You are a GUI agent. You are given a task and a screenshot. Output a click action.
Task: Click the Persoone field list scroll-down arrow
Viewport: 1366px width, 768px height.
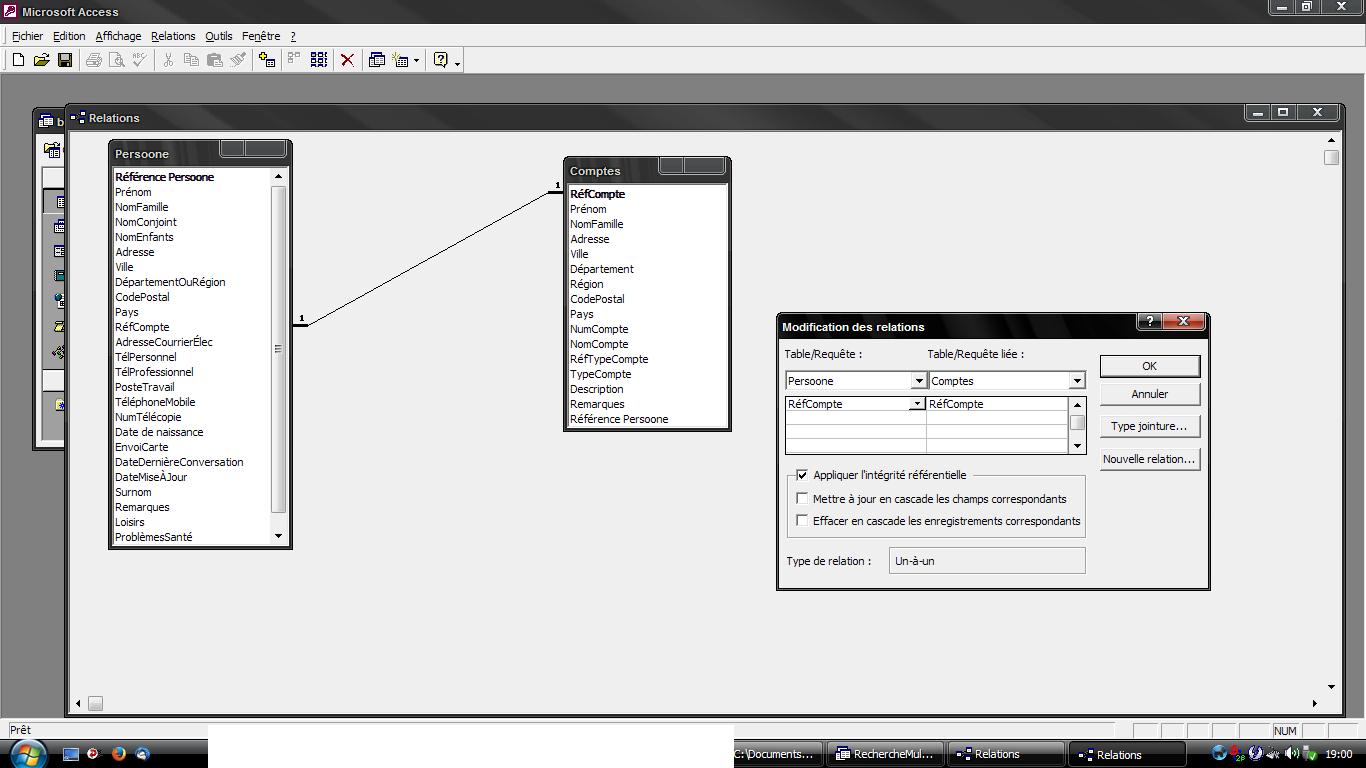(278, 537)
